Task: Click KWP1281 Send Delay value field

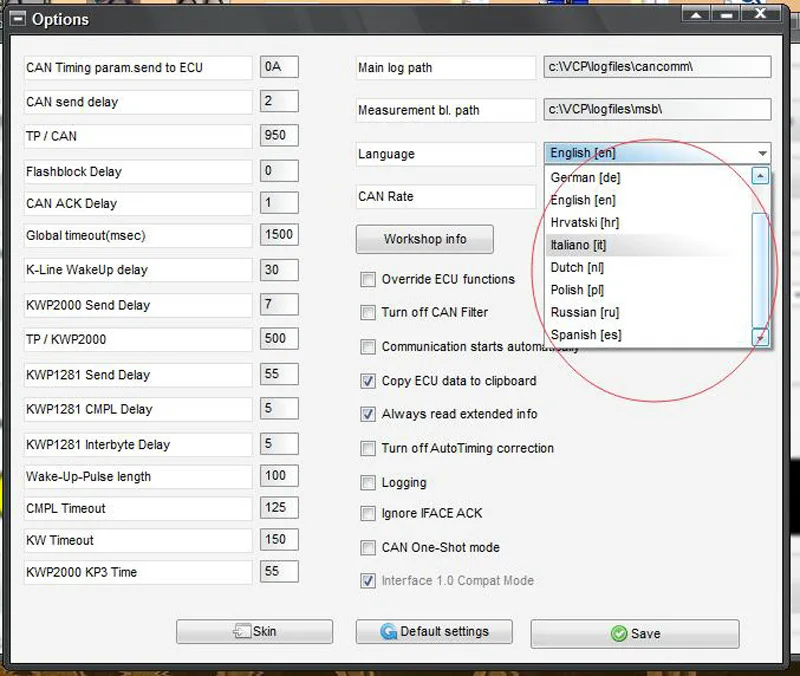Action: pyautogui.click(x=279, y=374)
